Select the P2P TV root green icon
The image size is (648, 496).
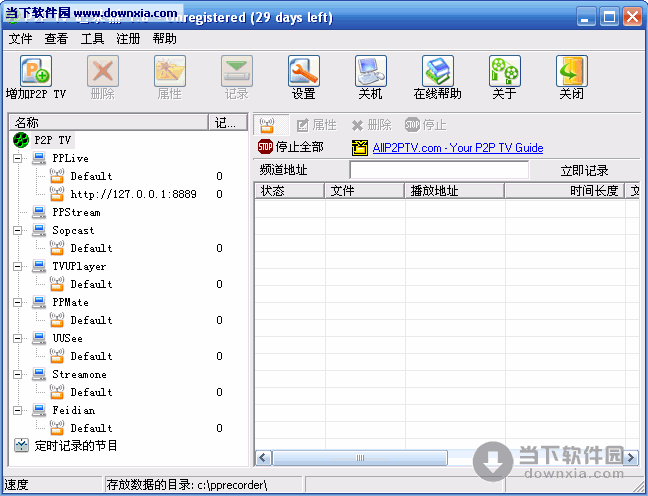[21, 140]
